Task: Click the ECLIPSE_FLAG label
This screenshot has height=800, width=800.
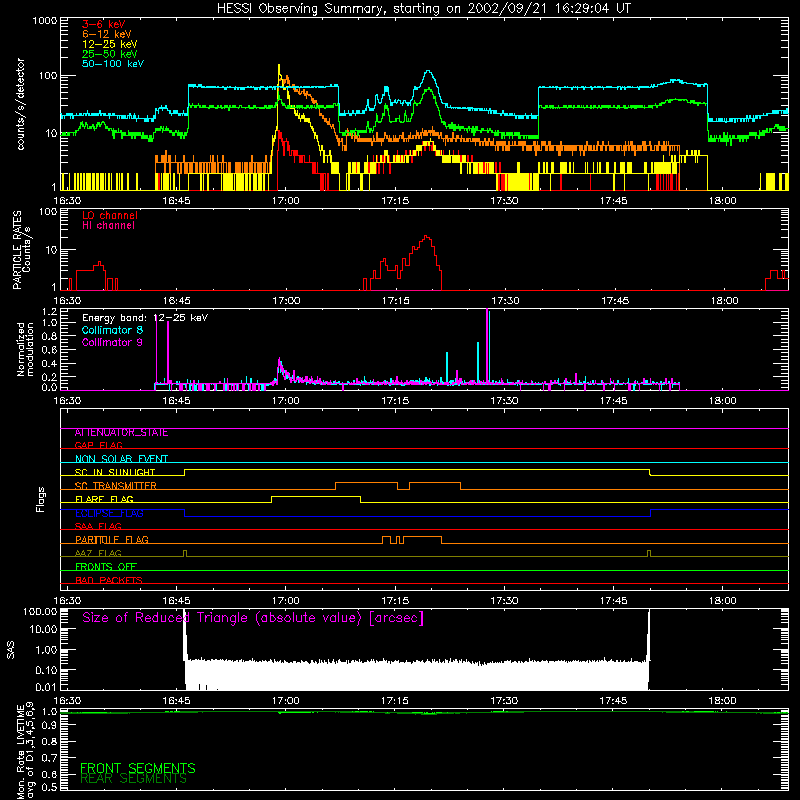Action: tap(109, 513)
